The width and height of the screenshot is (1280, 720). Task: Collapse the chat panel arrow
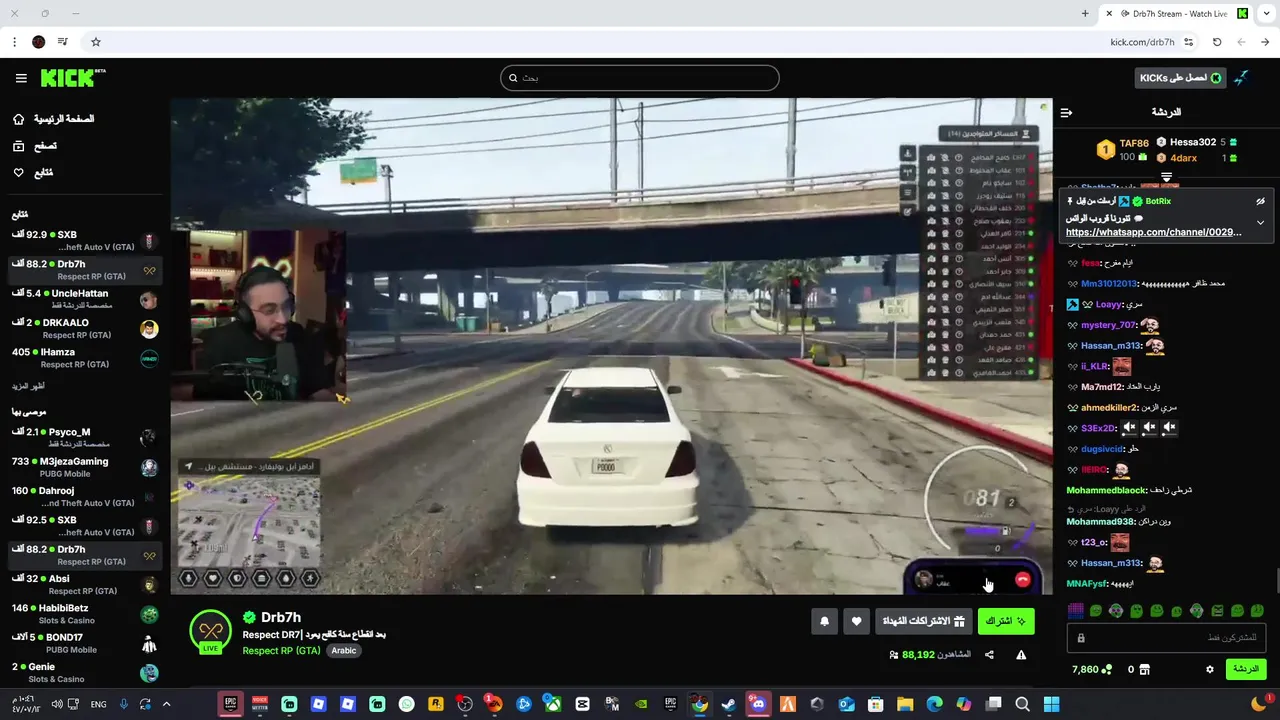coord(1066,112)
